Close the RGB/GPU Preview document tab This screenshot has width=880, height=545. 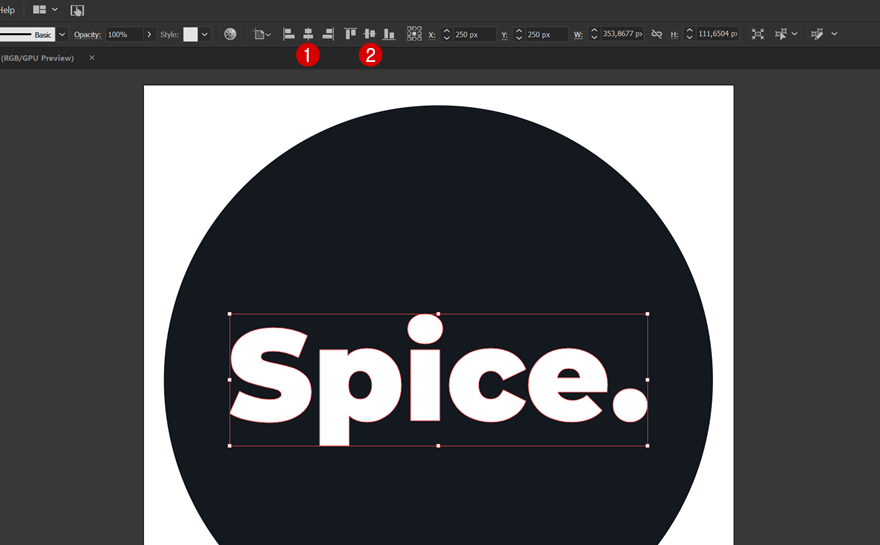92,57
